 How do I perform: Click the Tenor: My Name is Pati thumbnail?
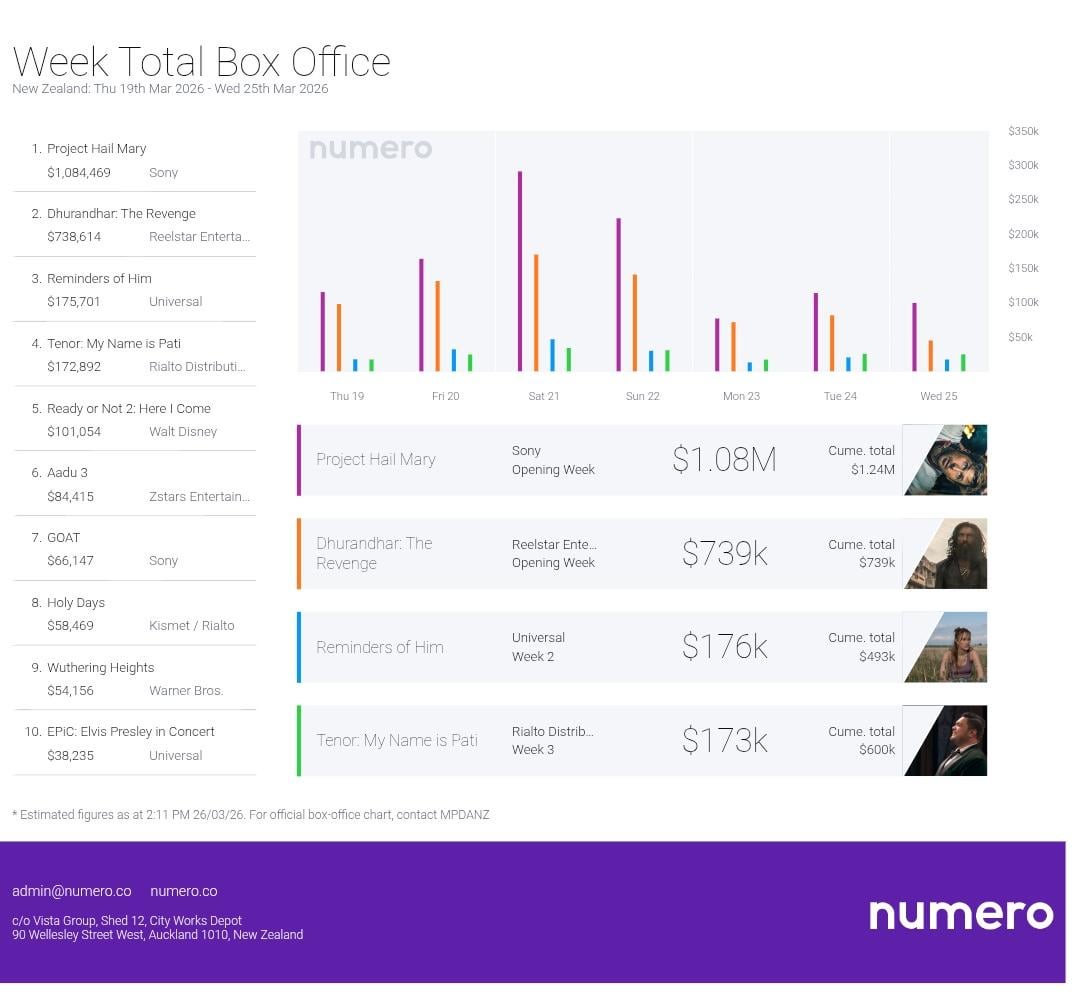pyautogui.click(x=945, y=740)
